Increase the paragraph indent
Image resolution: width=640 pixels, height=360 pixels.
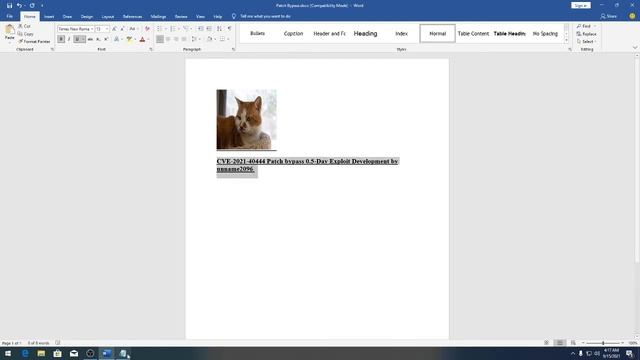pyautogui.click(x=209, y=29)
